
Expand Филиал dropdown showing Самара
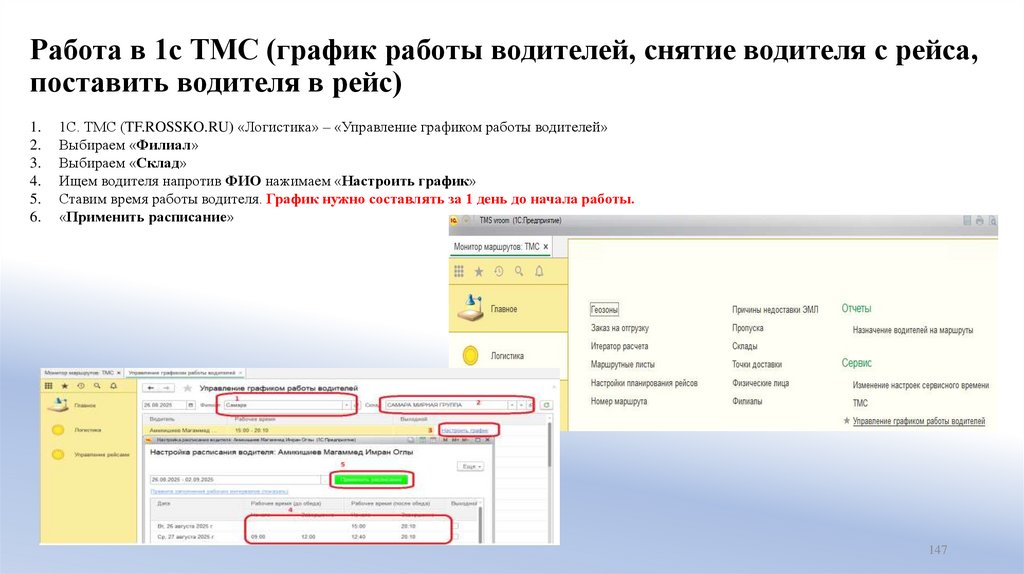point(346,405)
